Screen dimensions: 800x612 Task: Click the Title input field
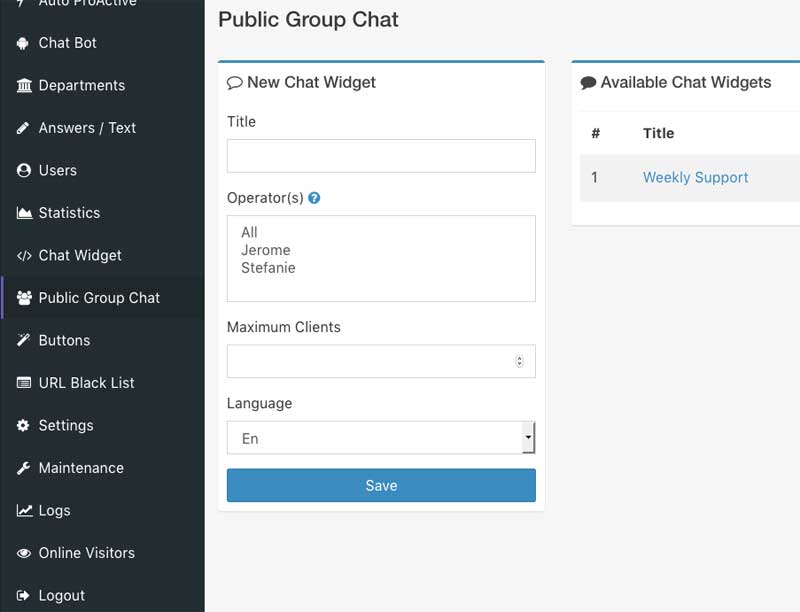tap(381, 156)
